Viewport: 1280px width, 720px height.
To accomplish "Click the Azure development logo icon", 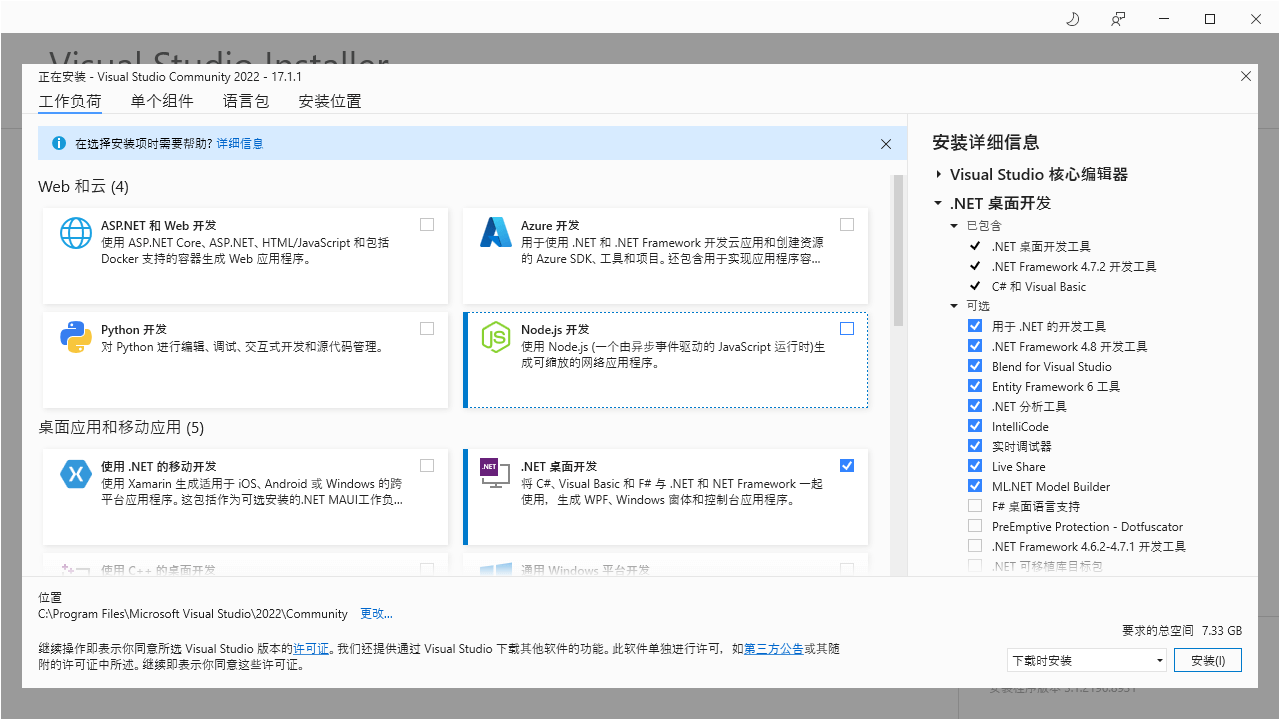I will (x=496, y=233).
